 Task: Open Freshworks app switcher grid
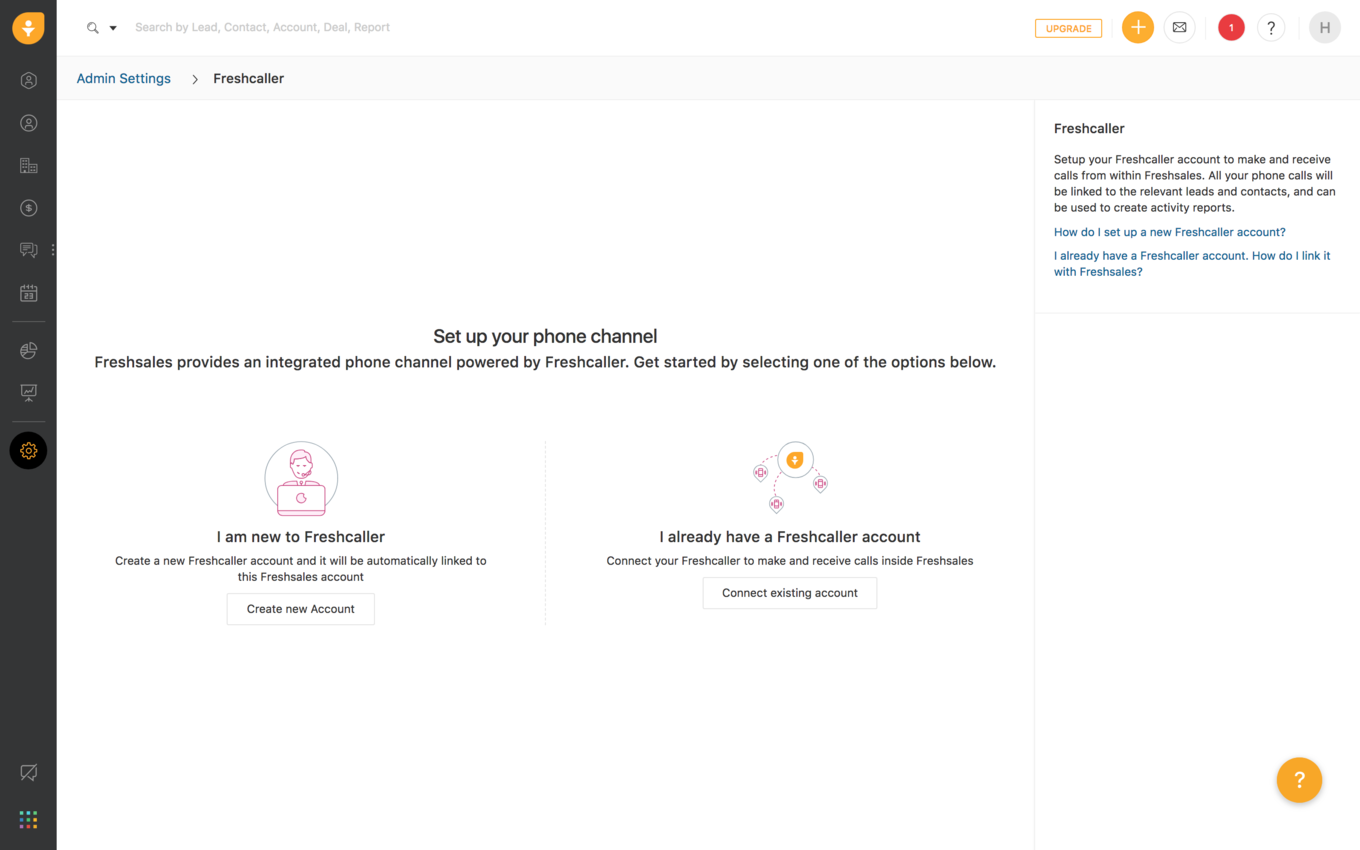click(x=28, y=820)
